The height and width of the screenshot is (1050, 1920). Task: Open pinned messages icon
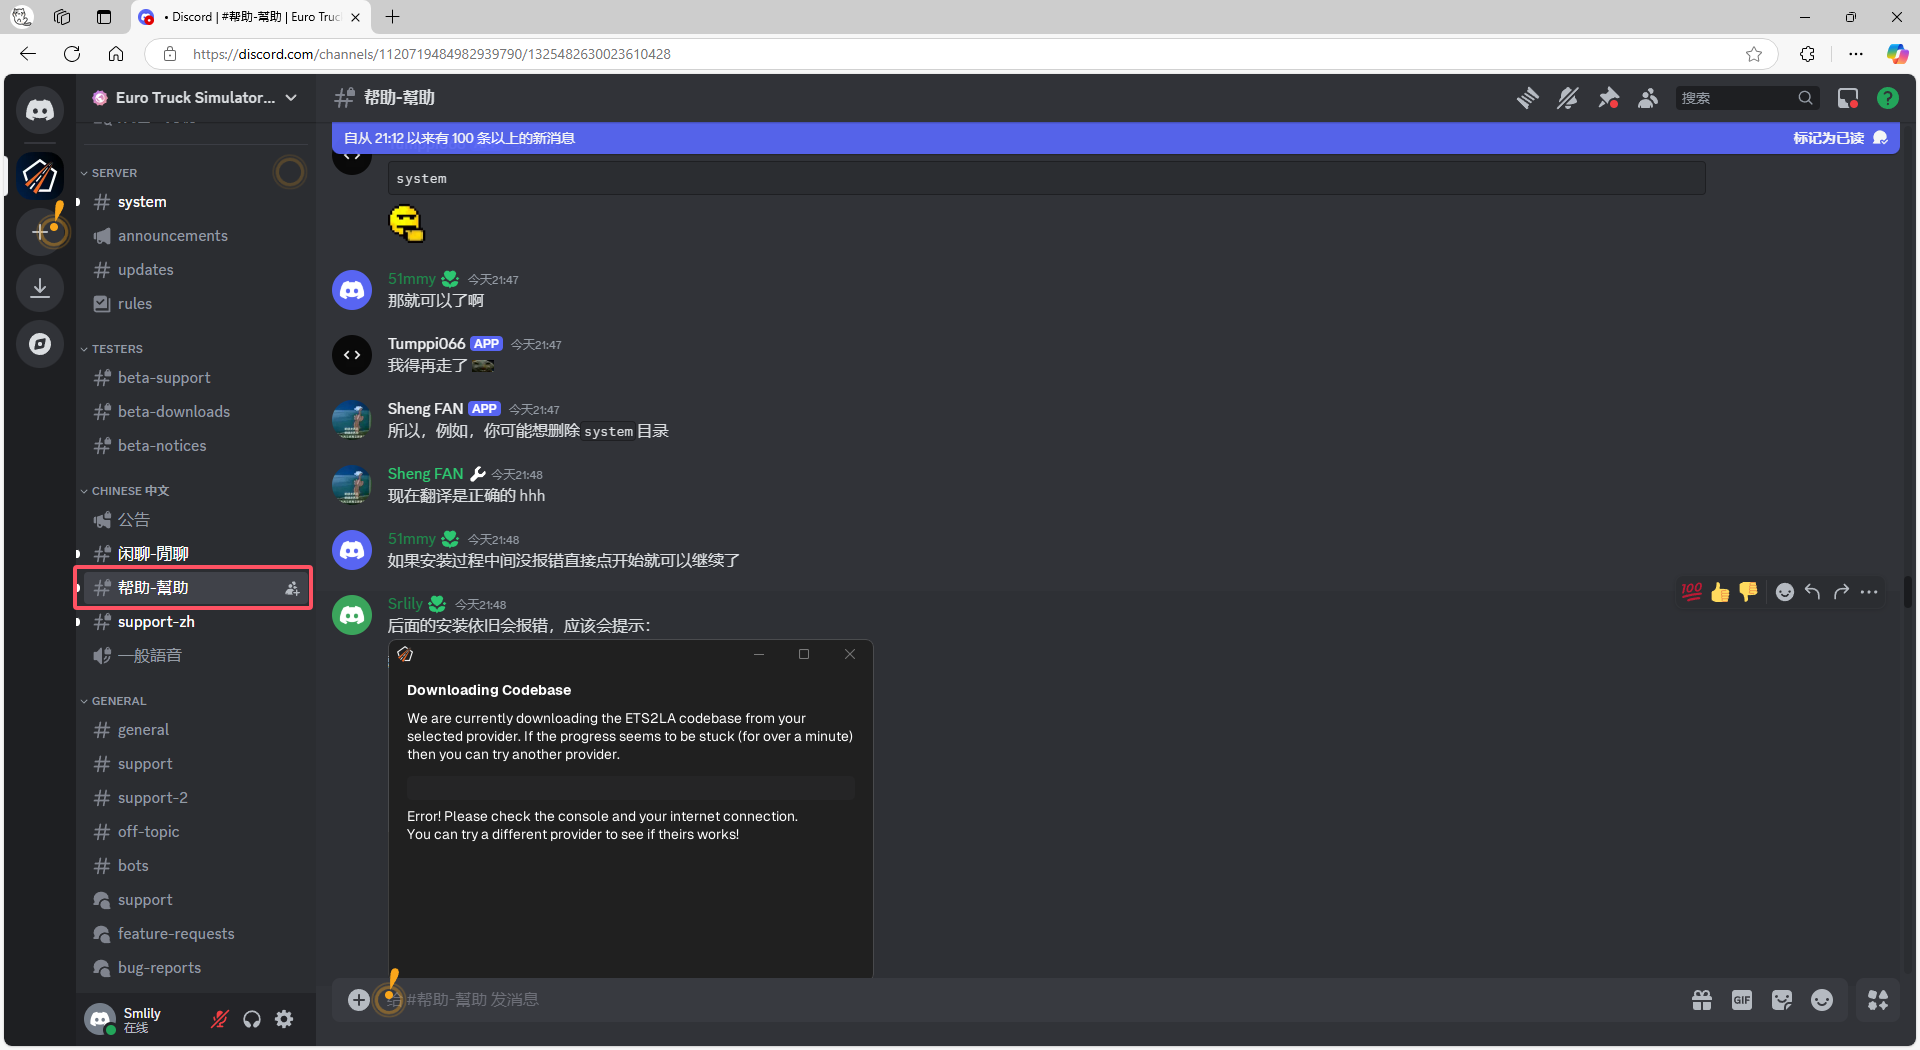[1608, 98]
